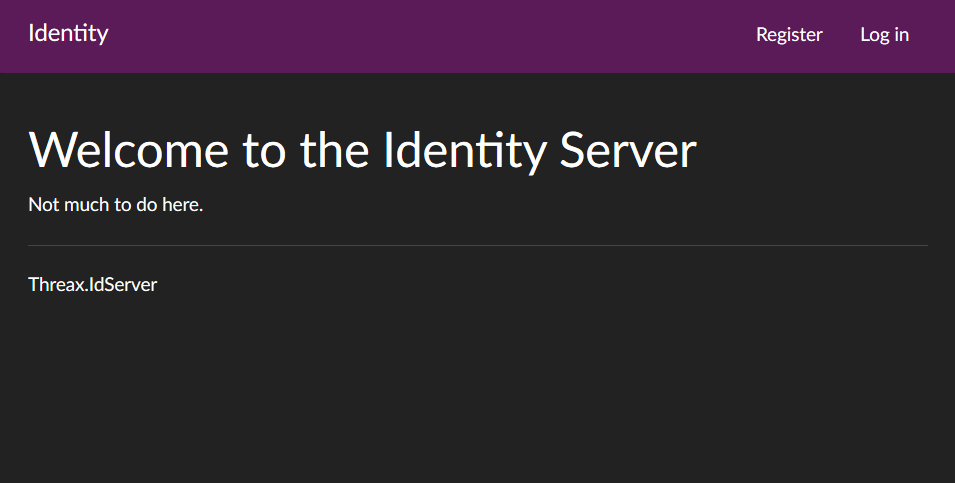
Task: Click the word "Welcome" in the heading
Action: pyautogui.click(x=129, y=151)
